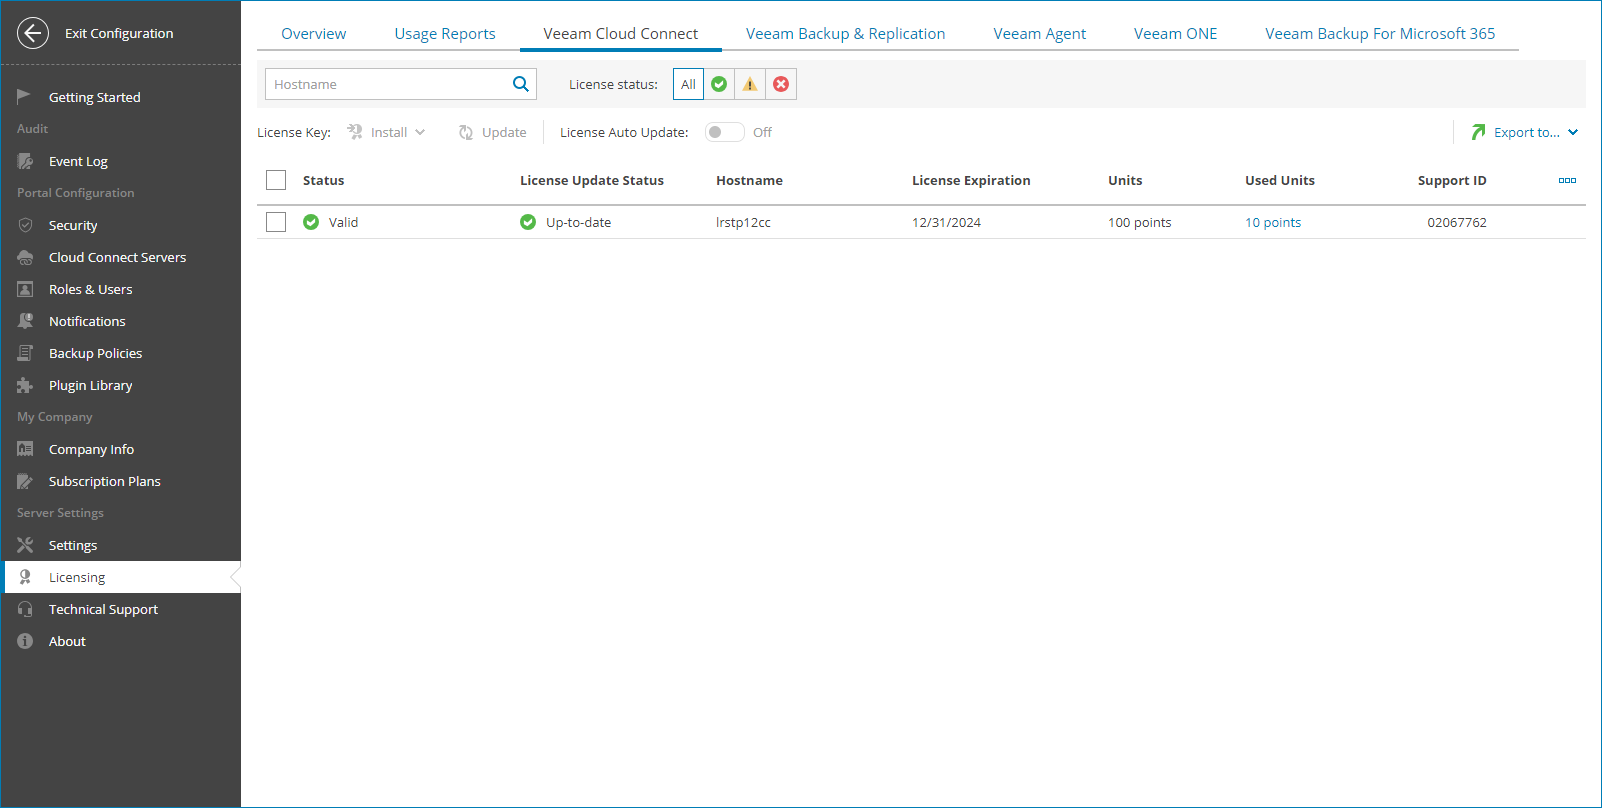Filter licenses by warning triangle status
Screen dimensions: 1602x808
pyautogui.click(x=750, y=84)
